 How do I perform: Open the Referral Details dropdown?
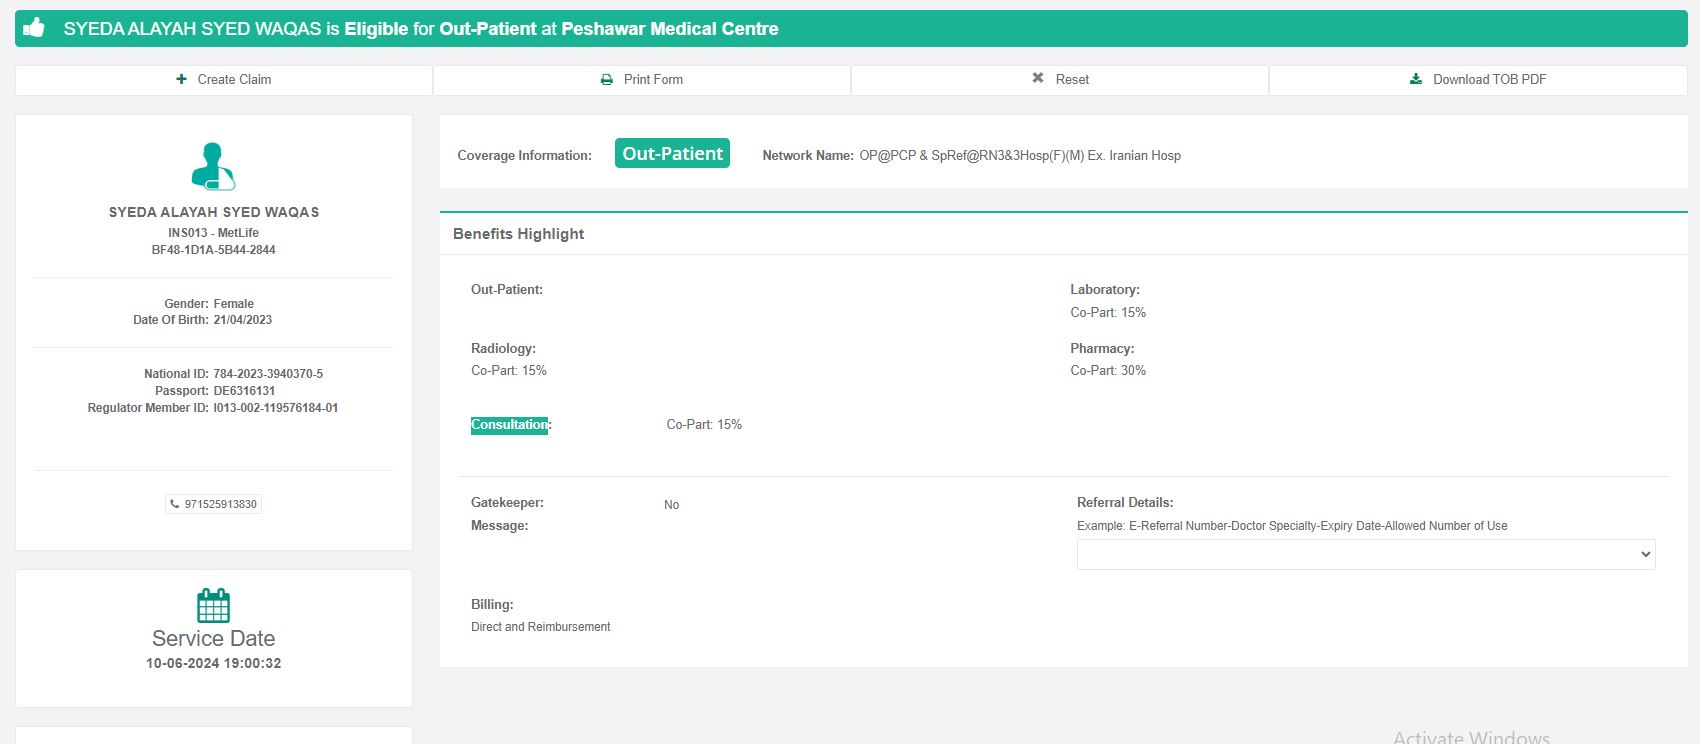click(1365, 554)
